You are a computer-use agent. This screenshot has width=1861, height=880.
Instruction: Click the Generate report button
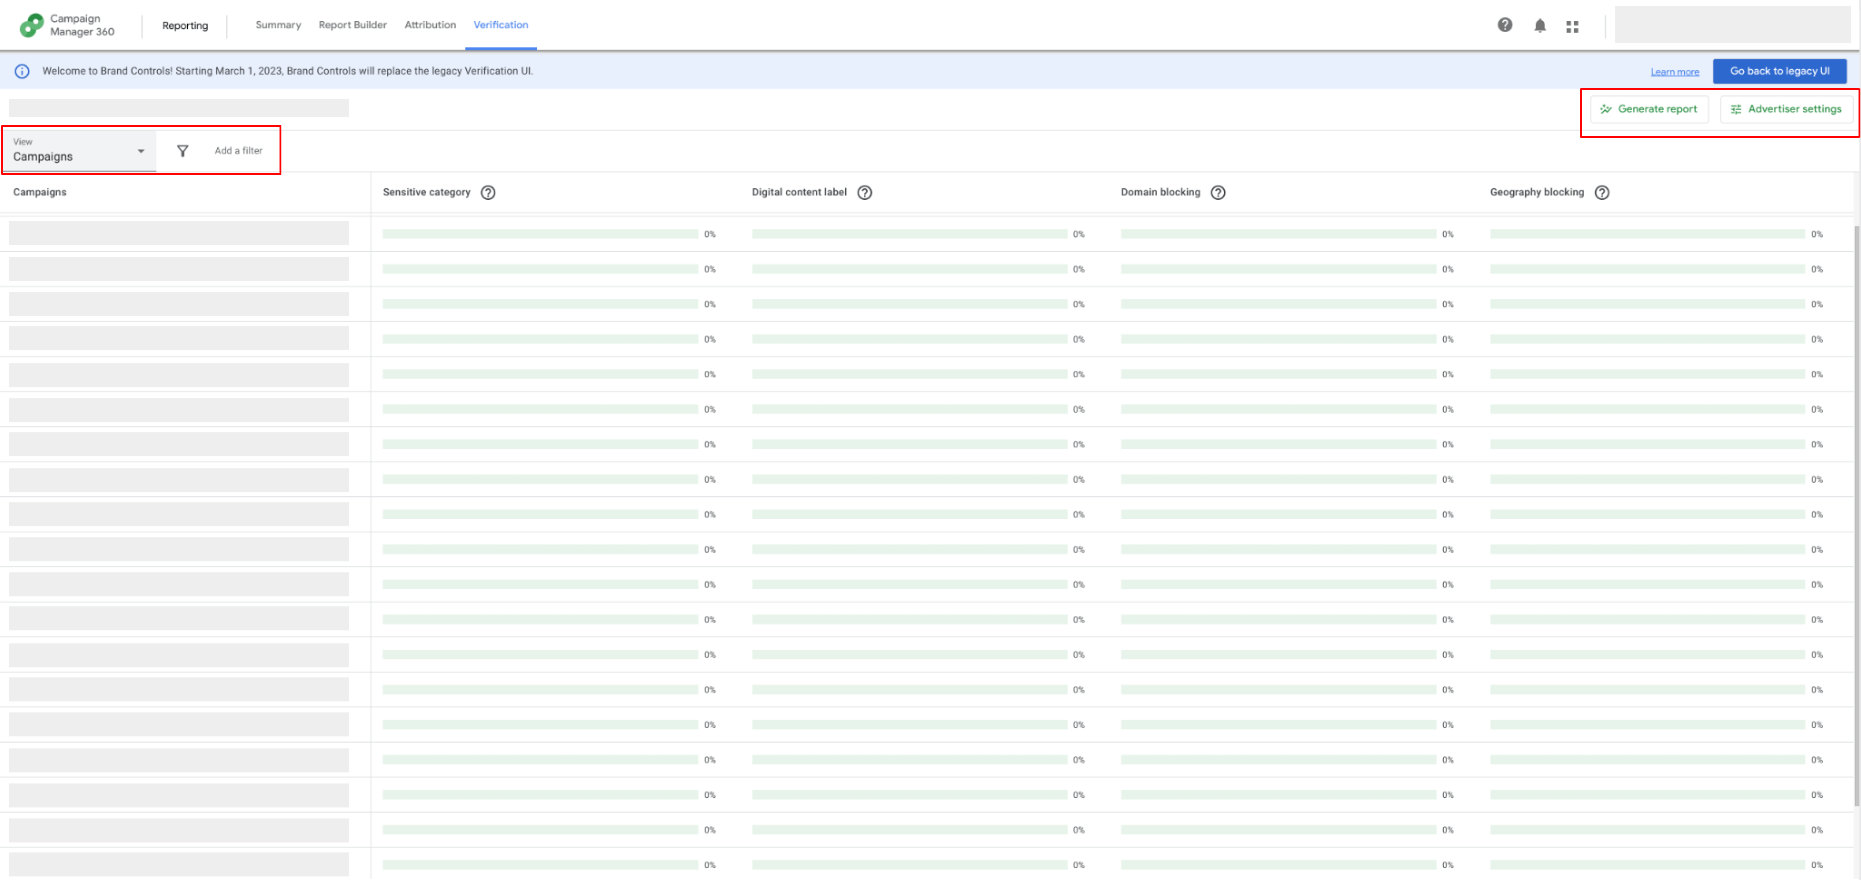tap(1649, 109)
